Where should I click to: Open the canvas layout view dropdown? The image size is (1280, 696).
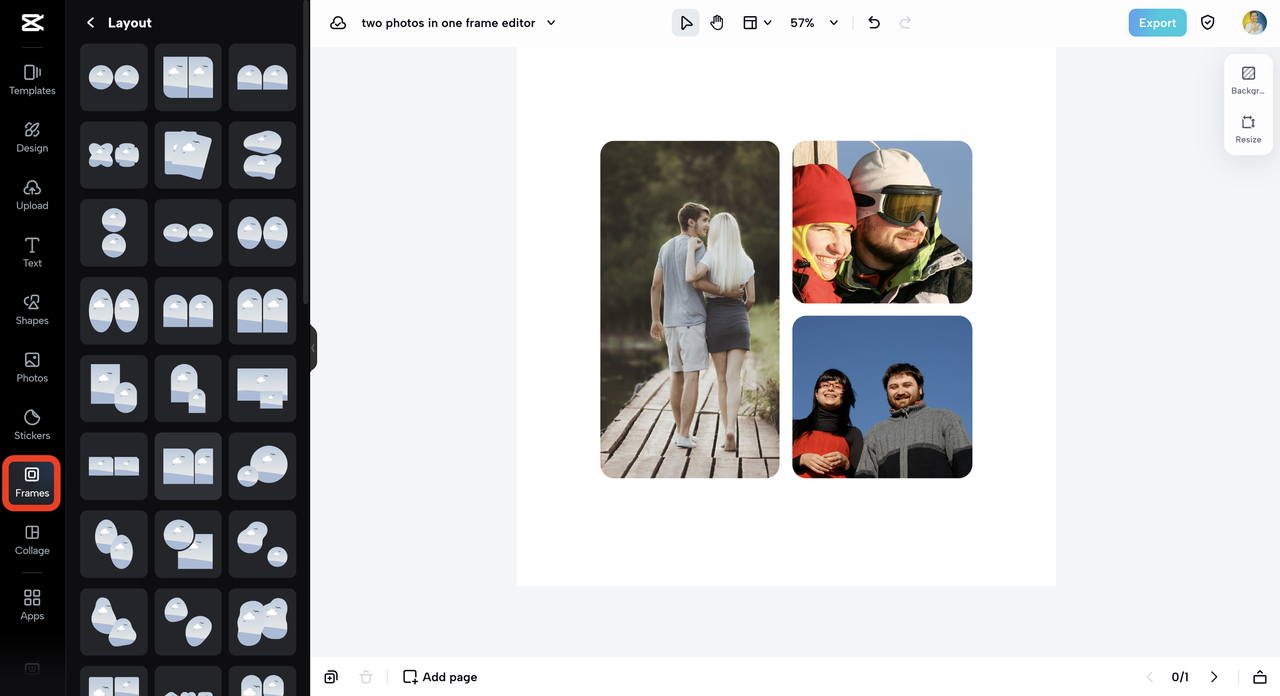pyautogui.click(x=757, y=23)
